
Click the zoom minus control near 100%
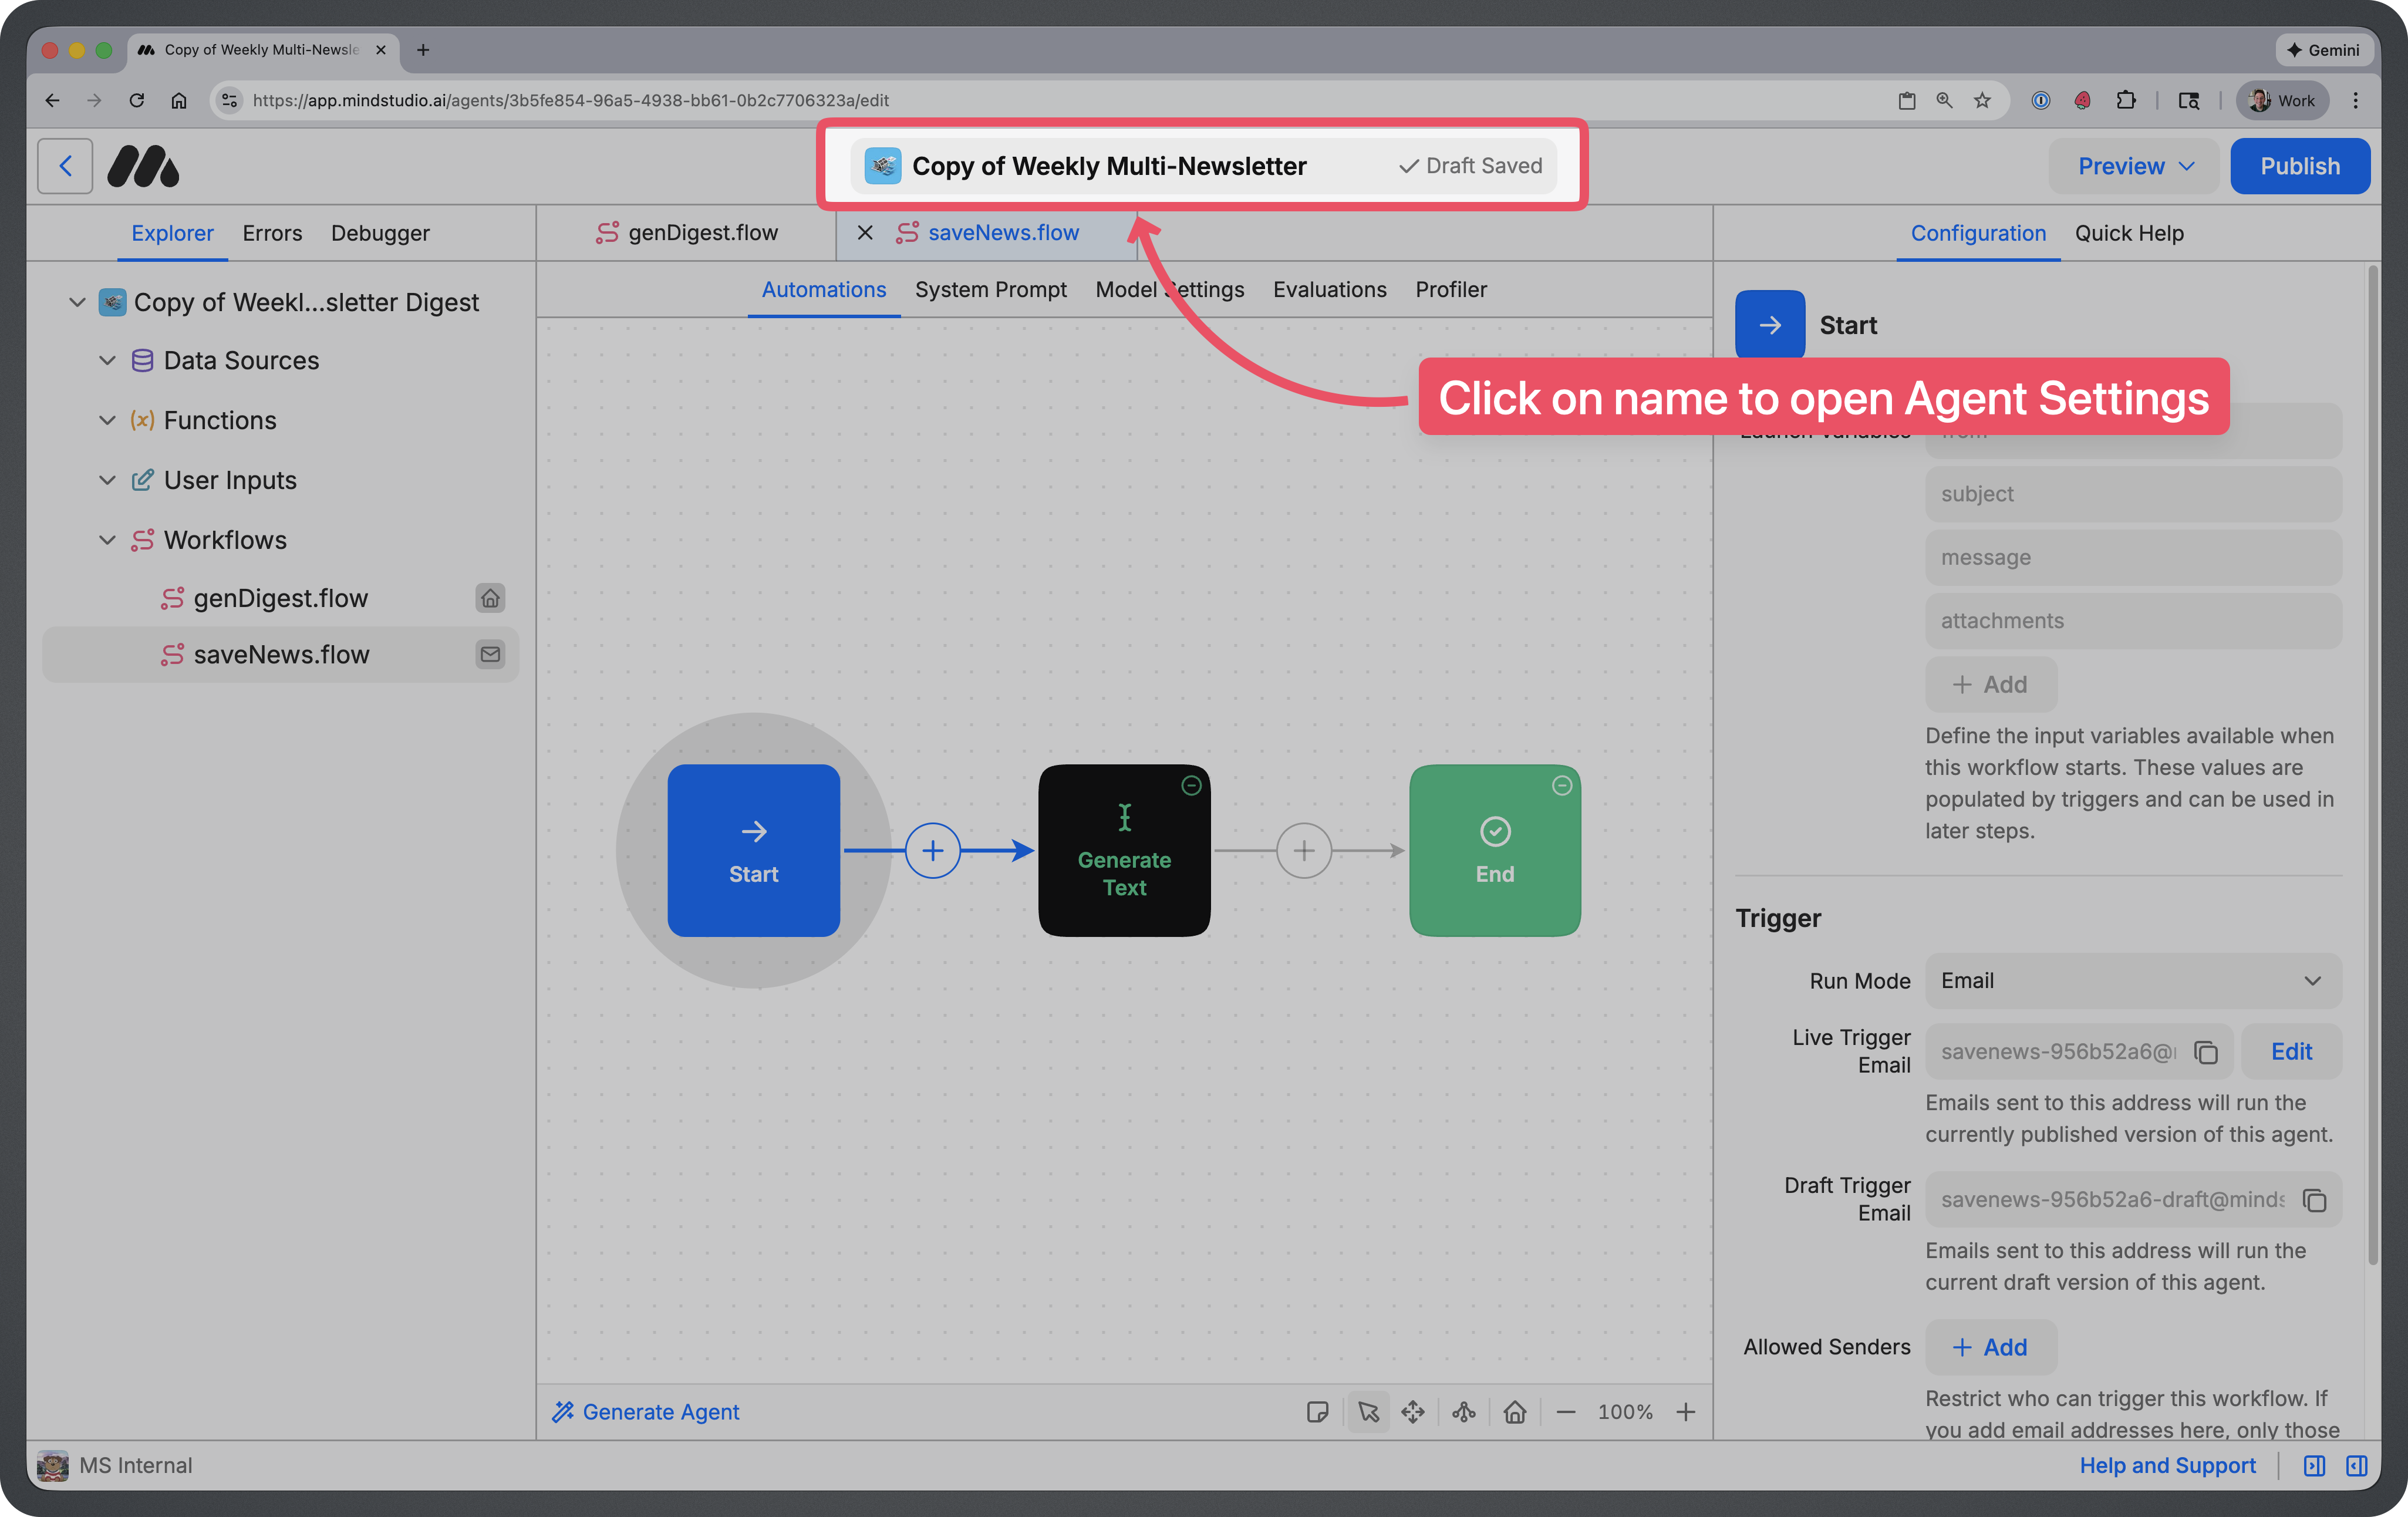[1566, 1412]
